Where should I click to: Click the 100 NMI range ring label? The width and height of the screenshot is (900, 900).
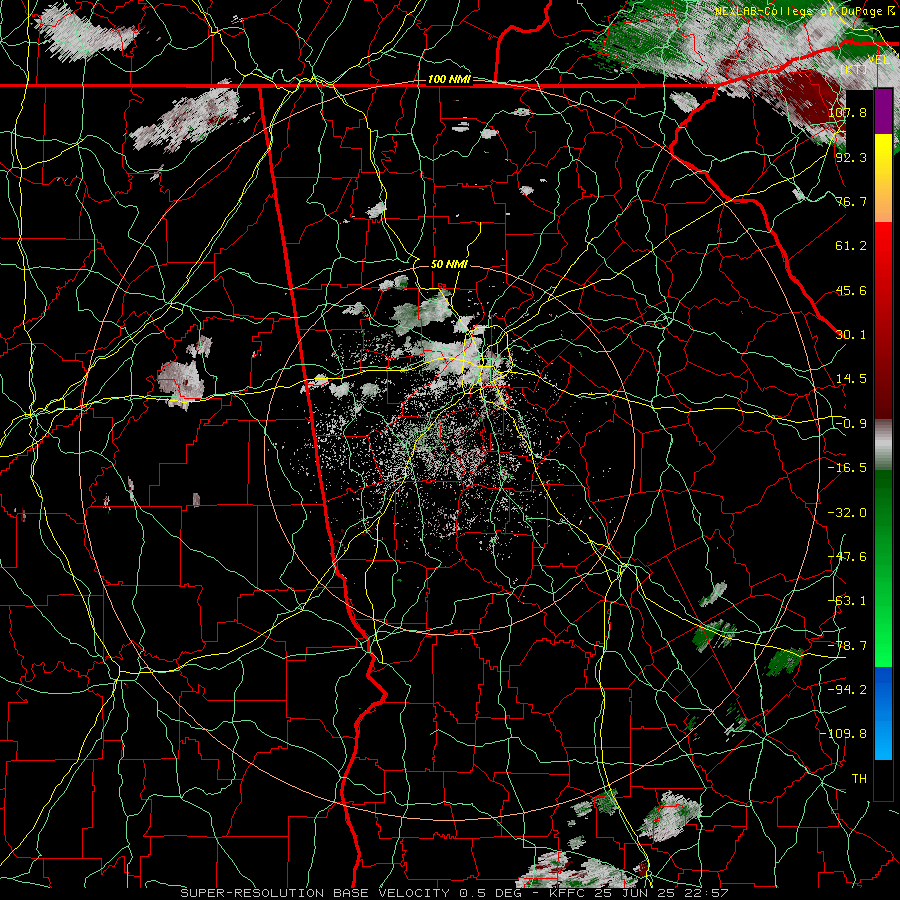coord(449,79)
